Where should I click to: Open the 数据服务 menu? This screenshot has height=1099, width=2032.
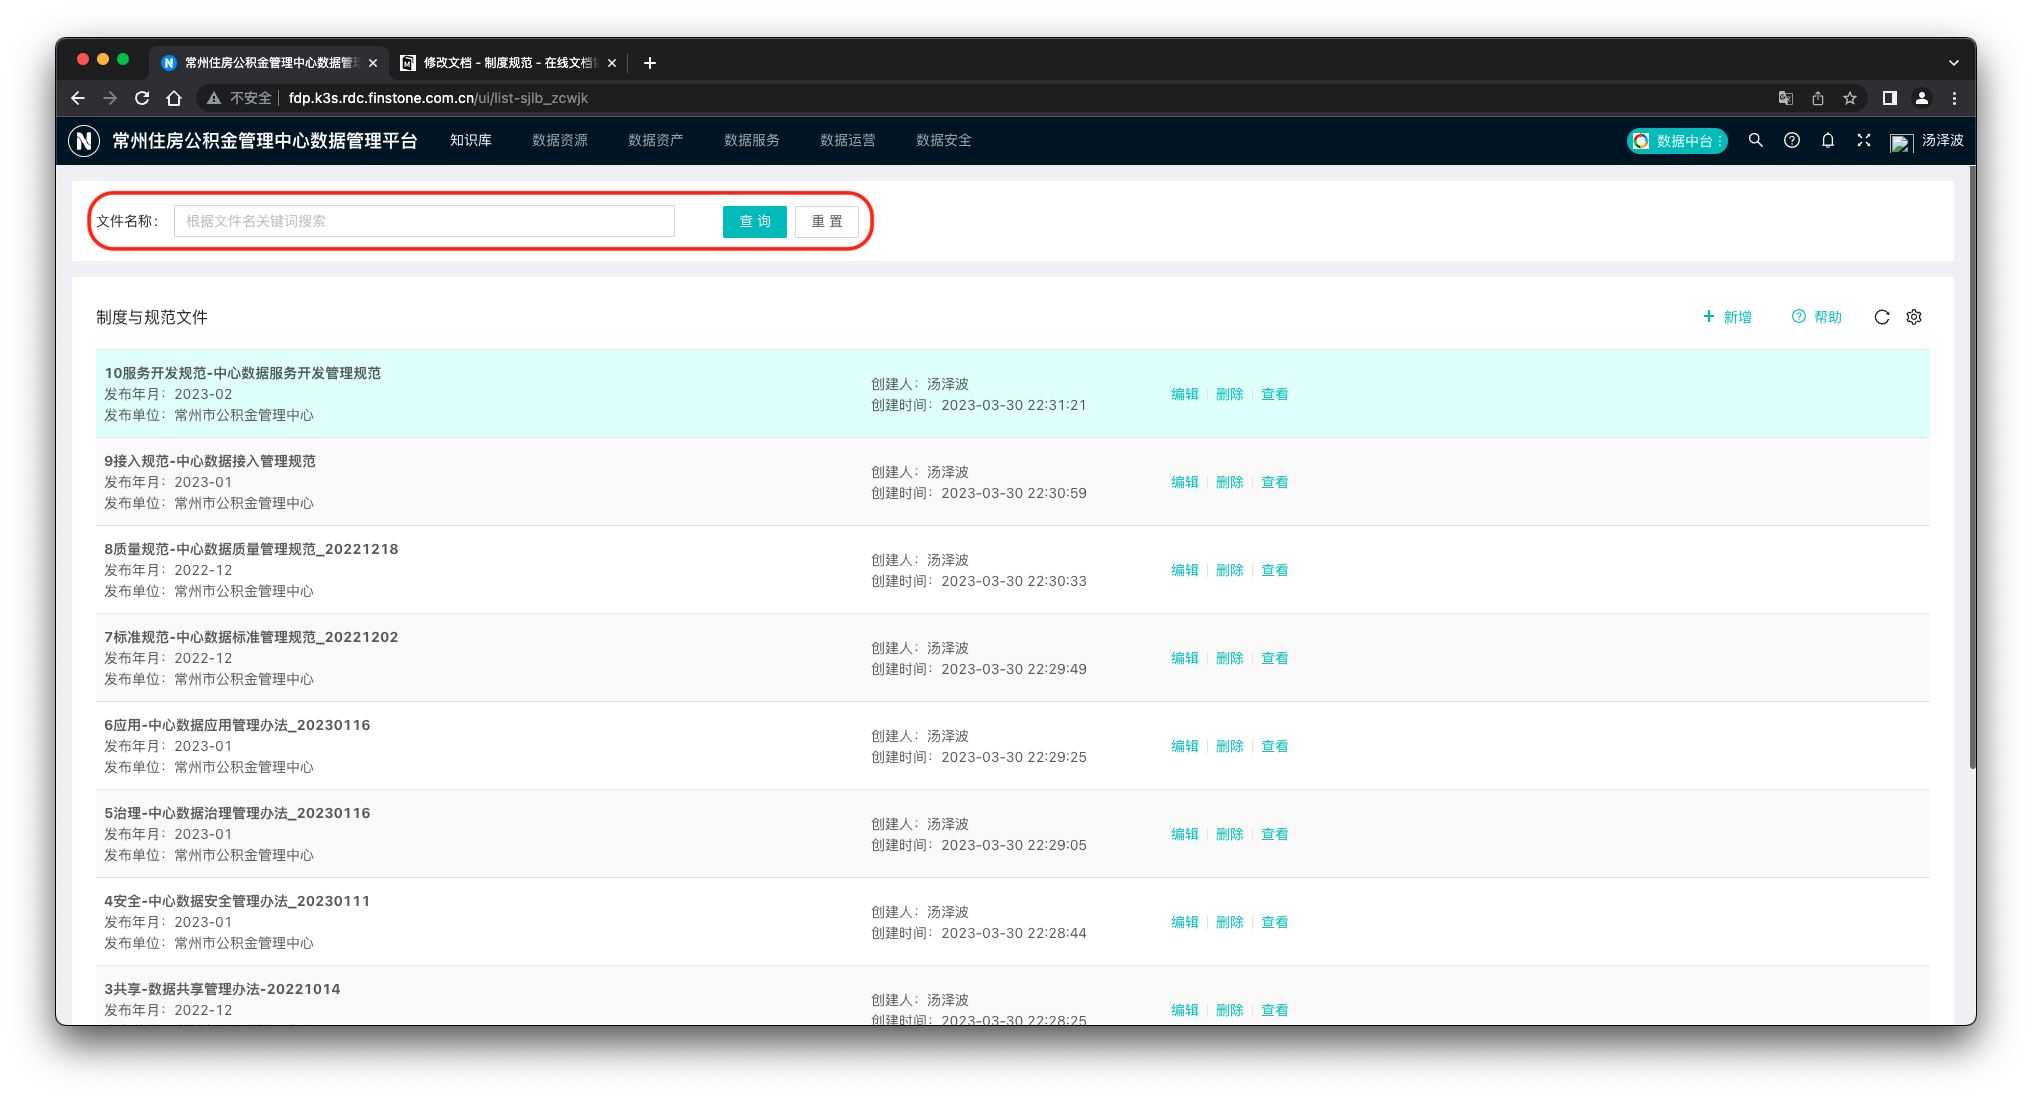(752, 141)
